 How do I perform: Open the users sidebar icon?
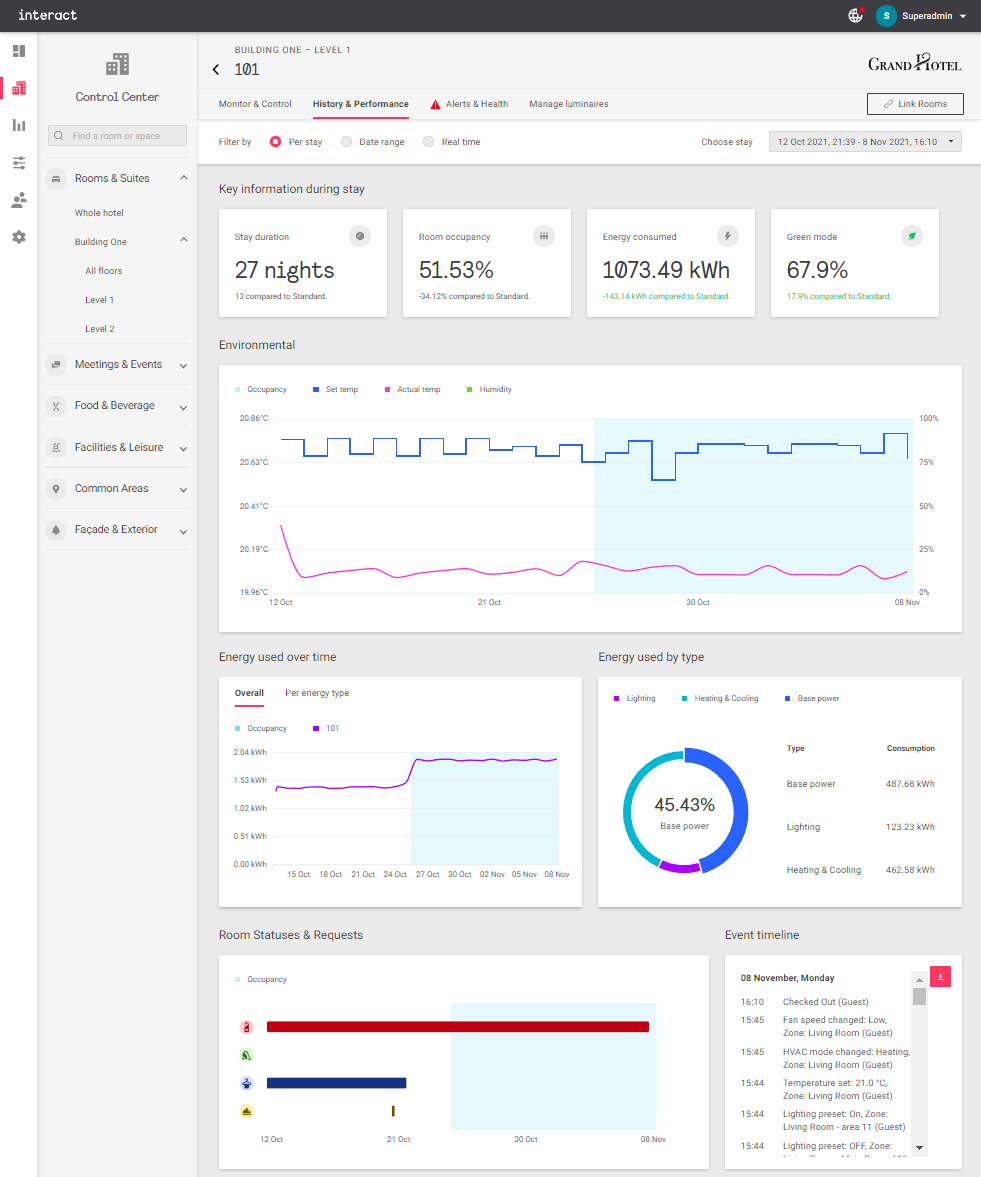[x=19, y=200]
